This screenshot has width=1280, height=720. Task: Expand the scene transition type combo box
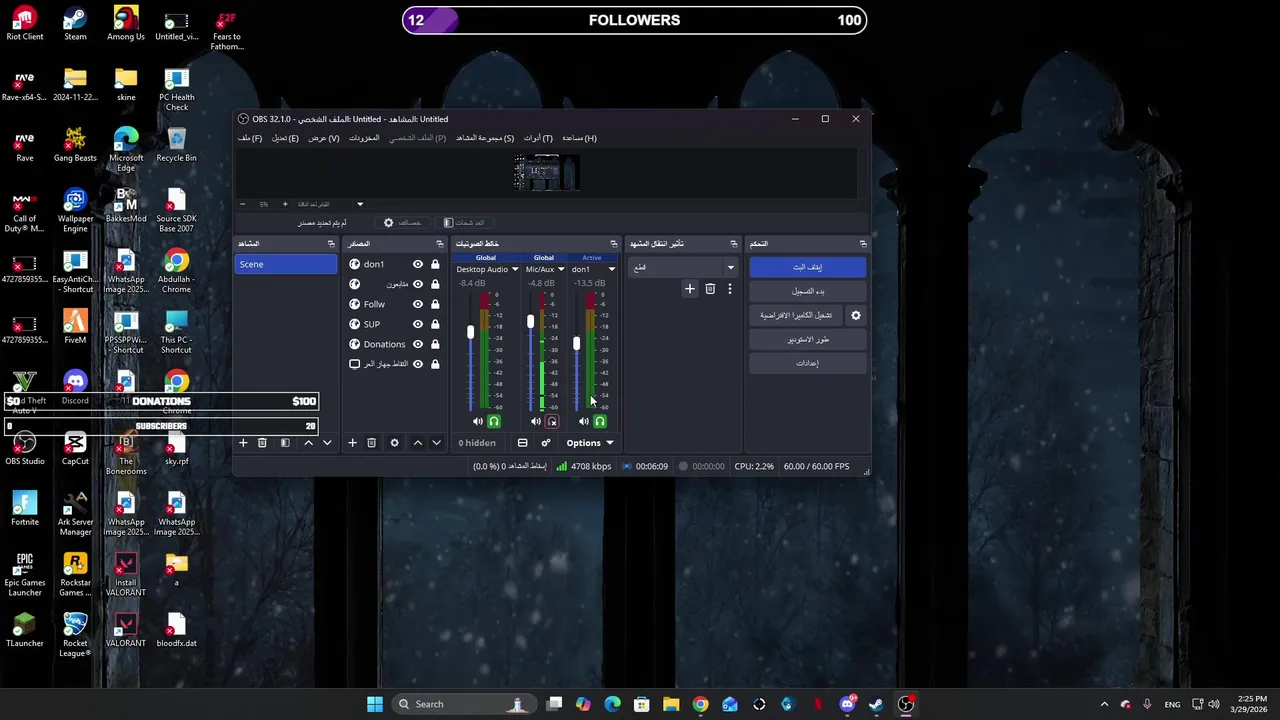[x=685, y=267]
